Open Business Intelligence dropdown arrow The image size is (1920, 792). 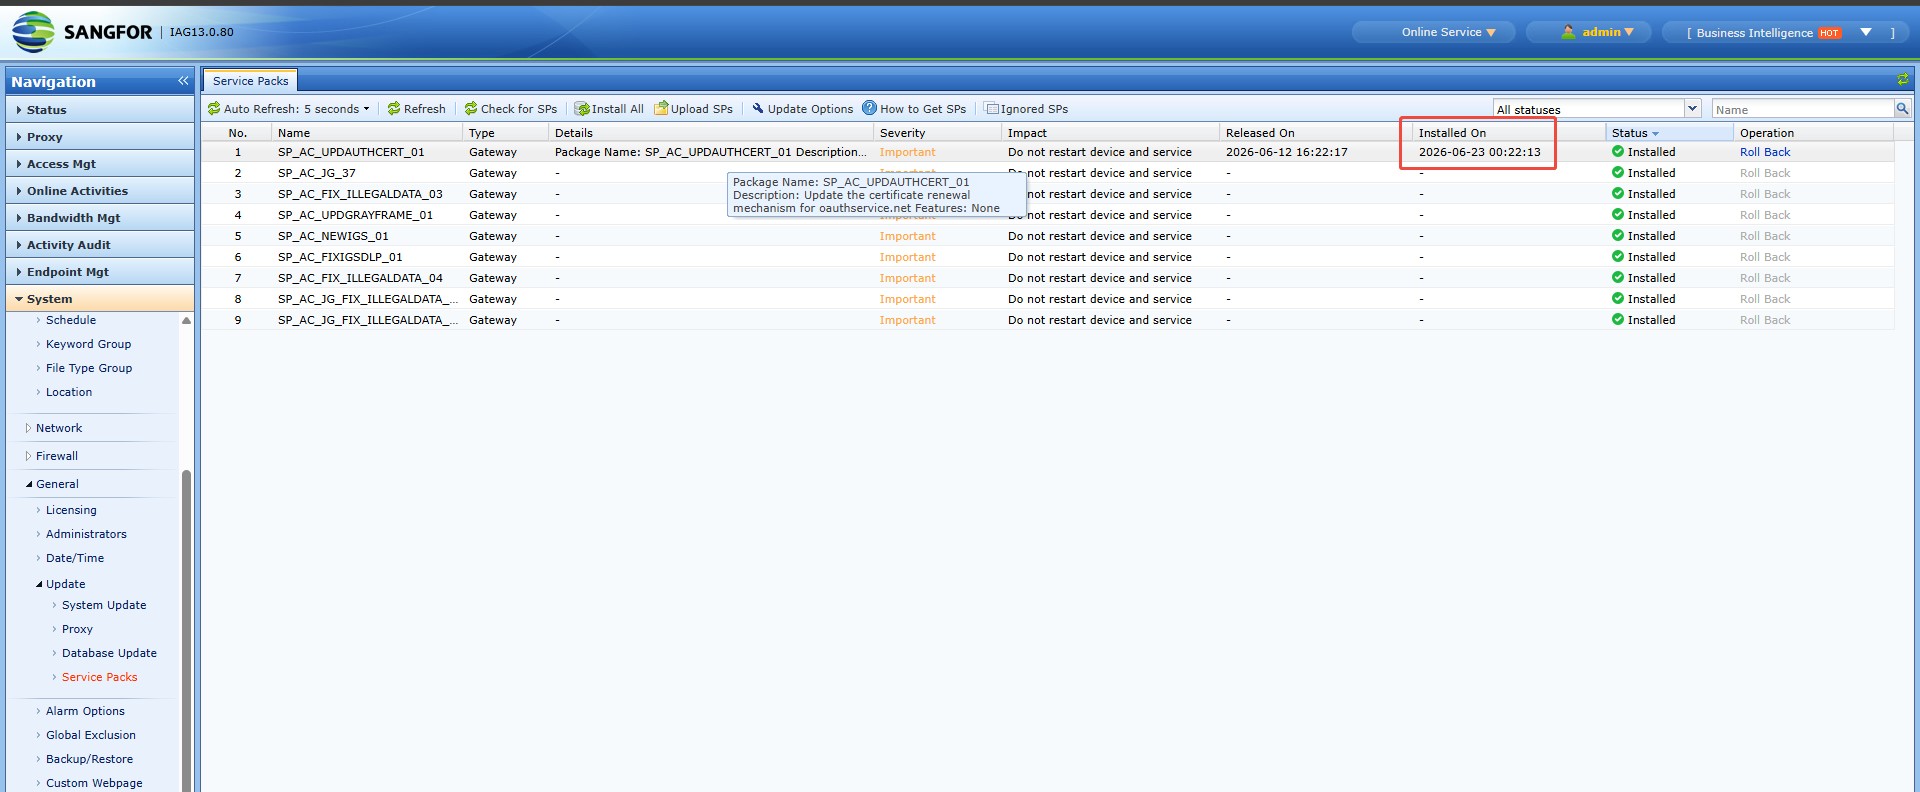(1865, 32)
